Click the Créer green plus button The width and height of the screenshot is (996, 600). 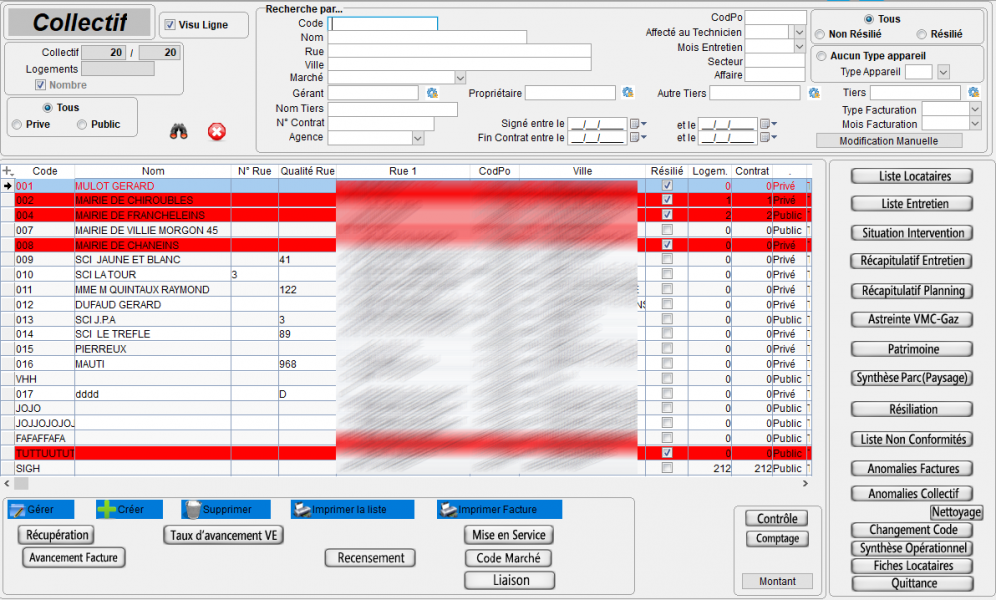tap(130, 509)
